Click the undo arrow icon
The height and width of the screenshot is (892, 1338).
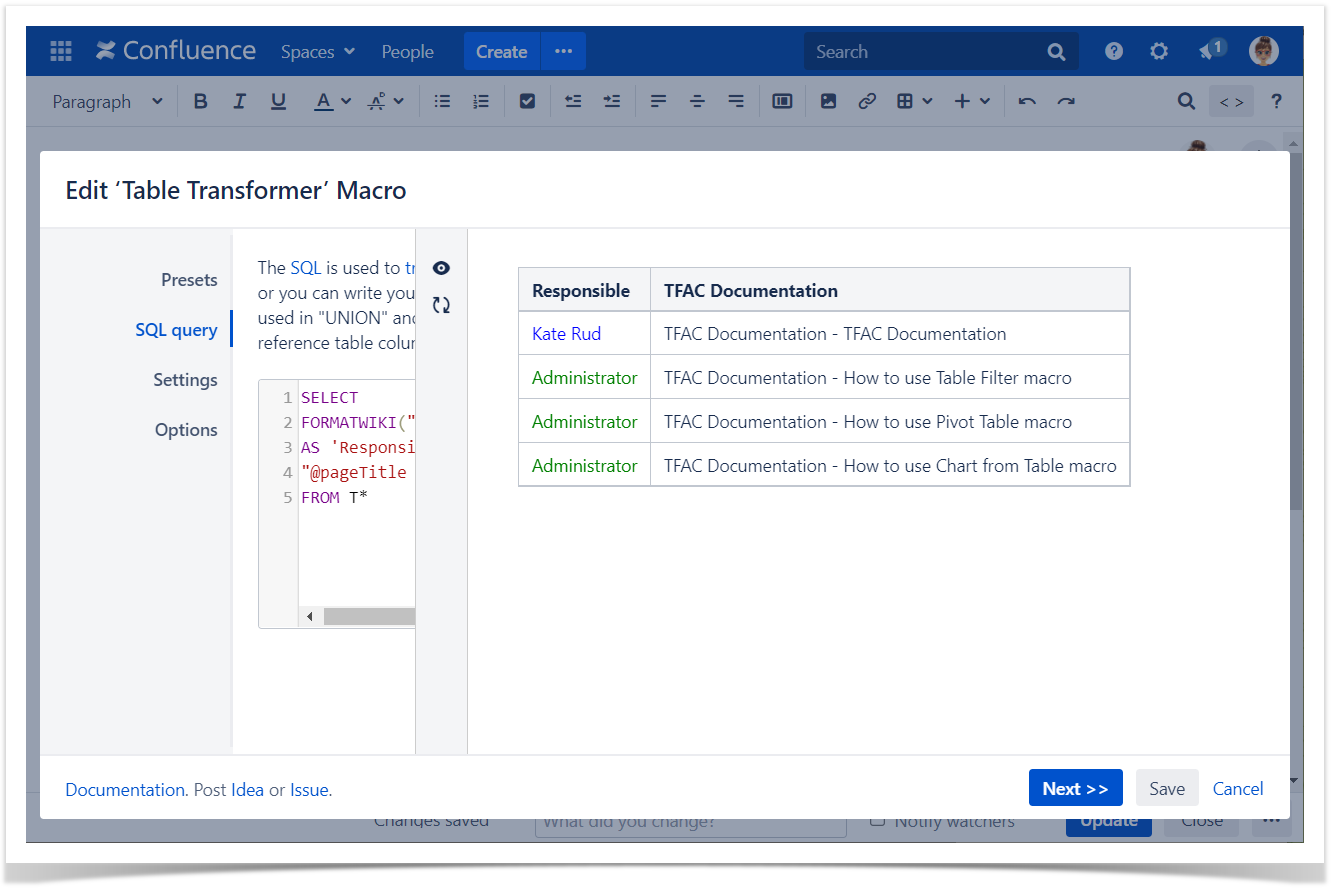click(1027, 101)
